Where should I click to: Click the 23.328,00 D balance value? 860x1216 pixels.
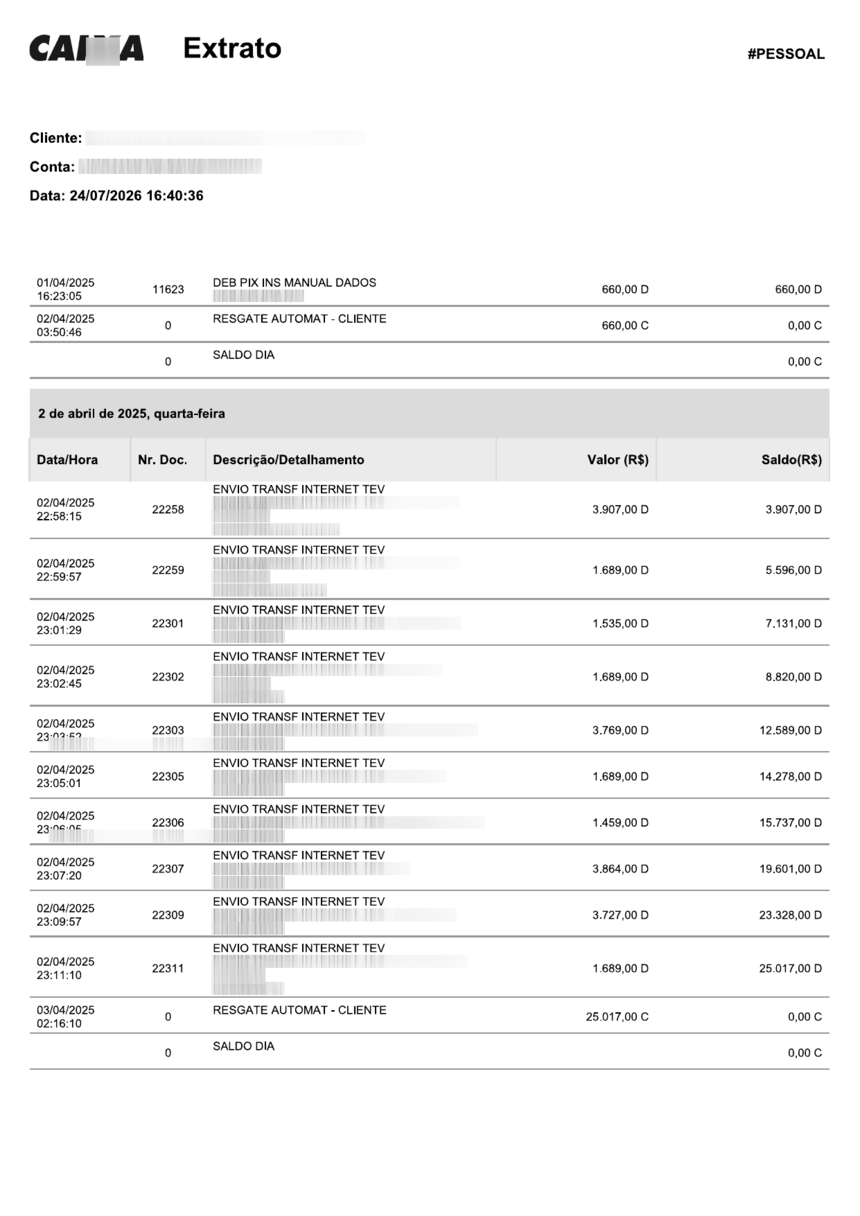tap(791, 915)
